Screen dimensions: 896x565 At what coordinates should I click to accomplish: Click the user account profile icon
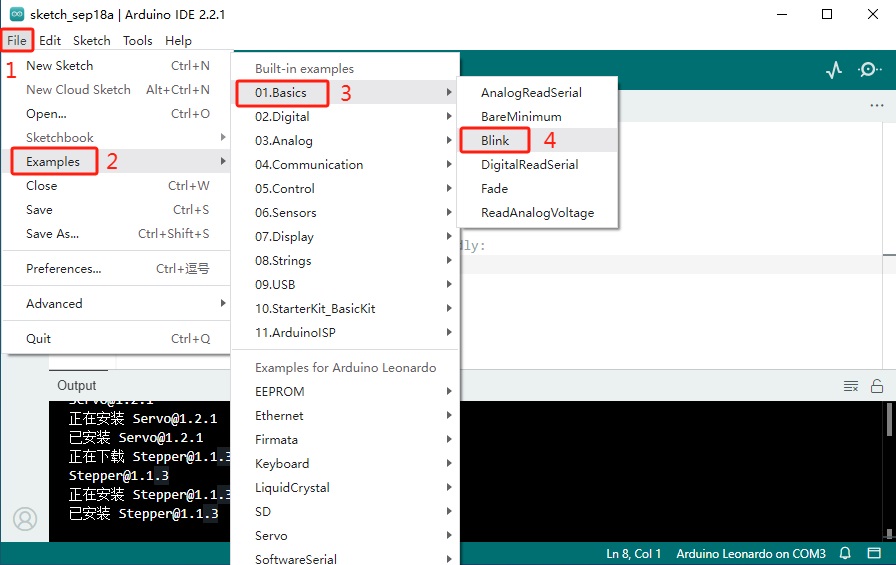point(25,519)
